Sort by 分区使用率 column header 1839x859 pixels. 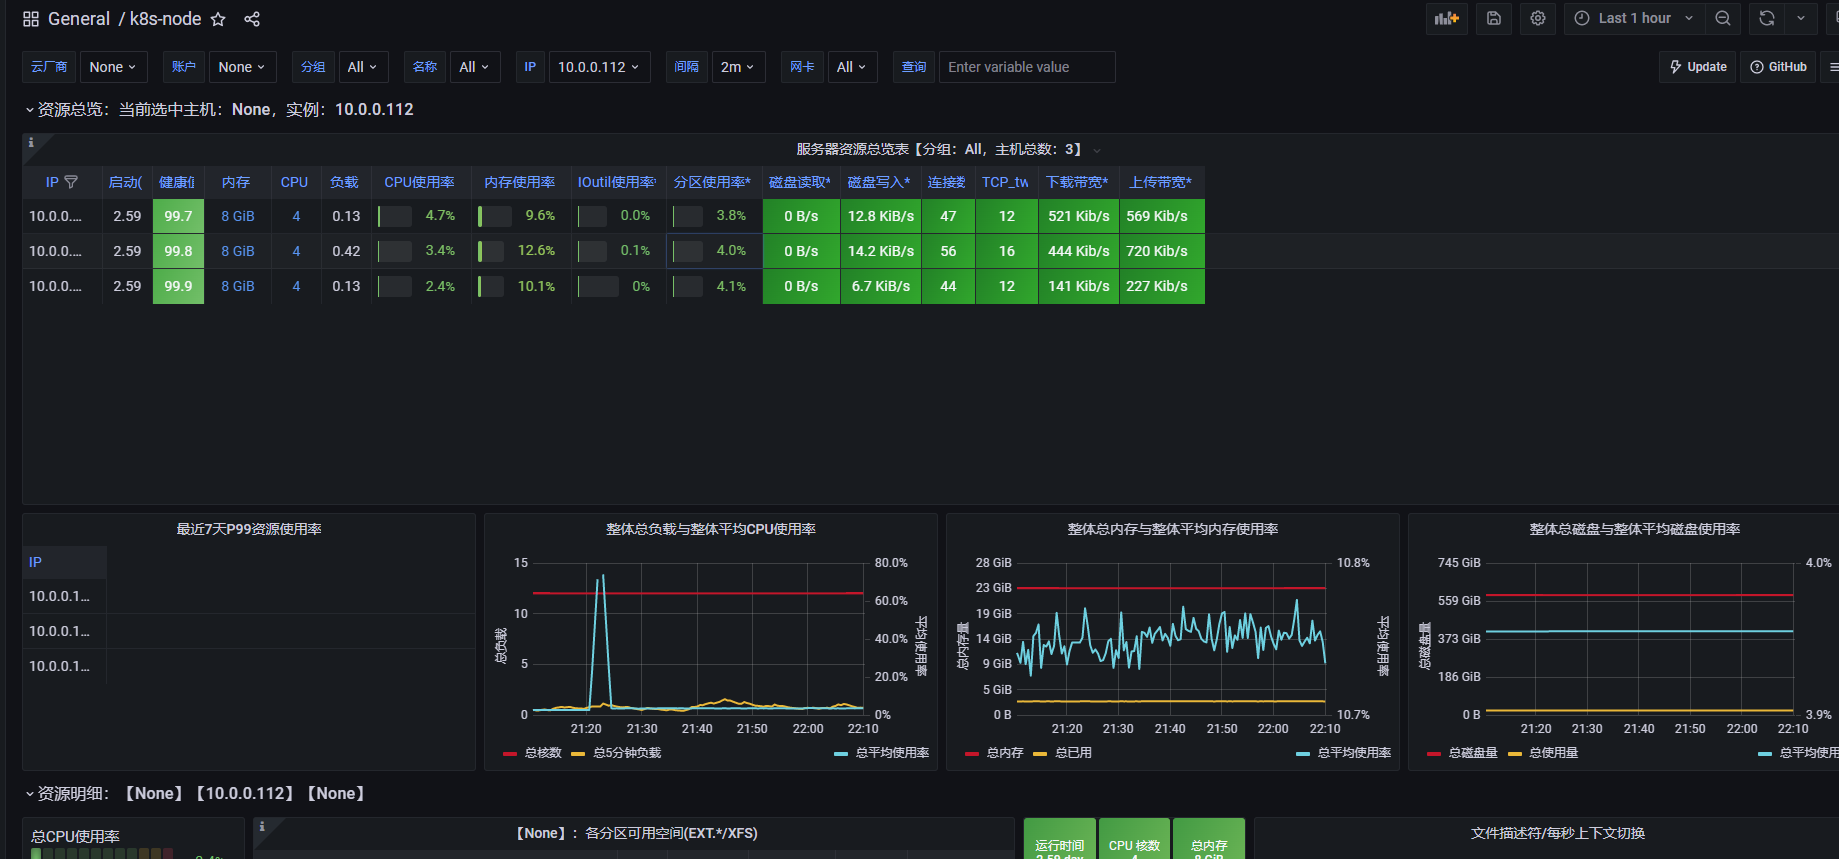tap(712, 182)
